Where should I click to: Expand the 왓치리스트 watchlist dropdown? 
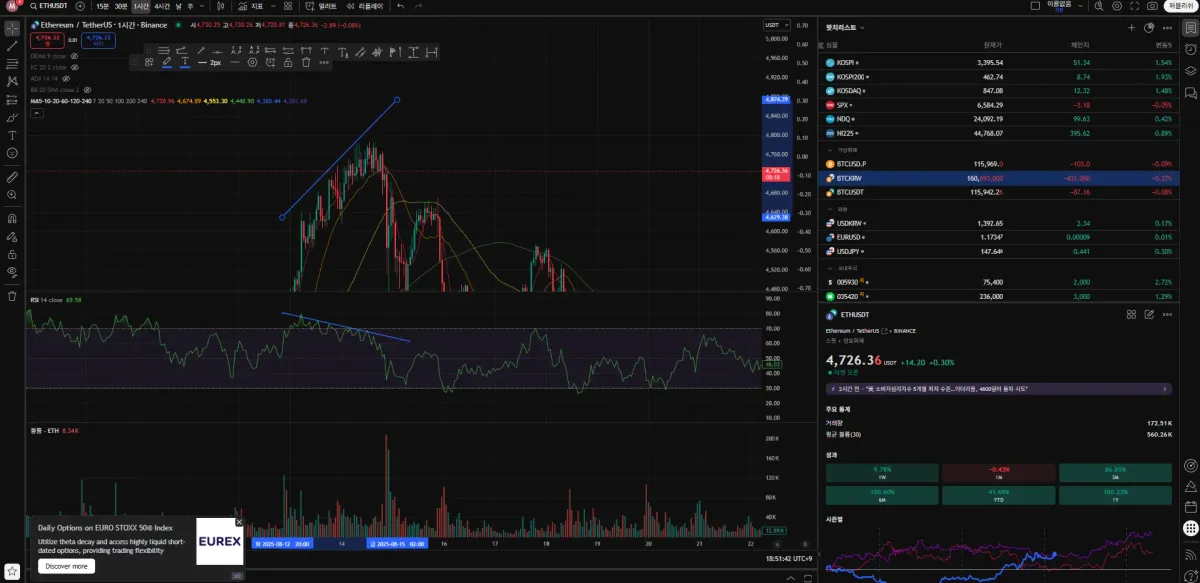pos(845,28)
